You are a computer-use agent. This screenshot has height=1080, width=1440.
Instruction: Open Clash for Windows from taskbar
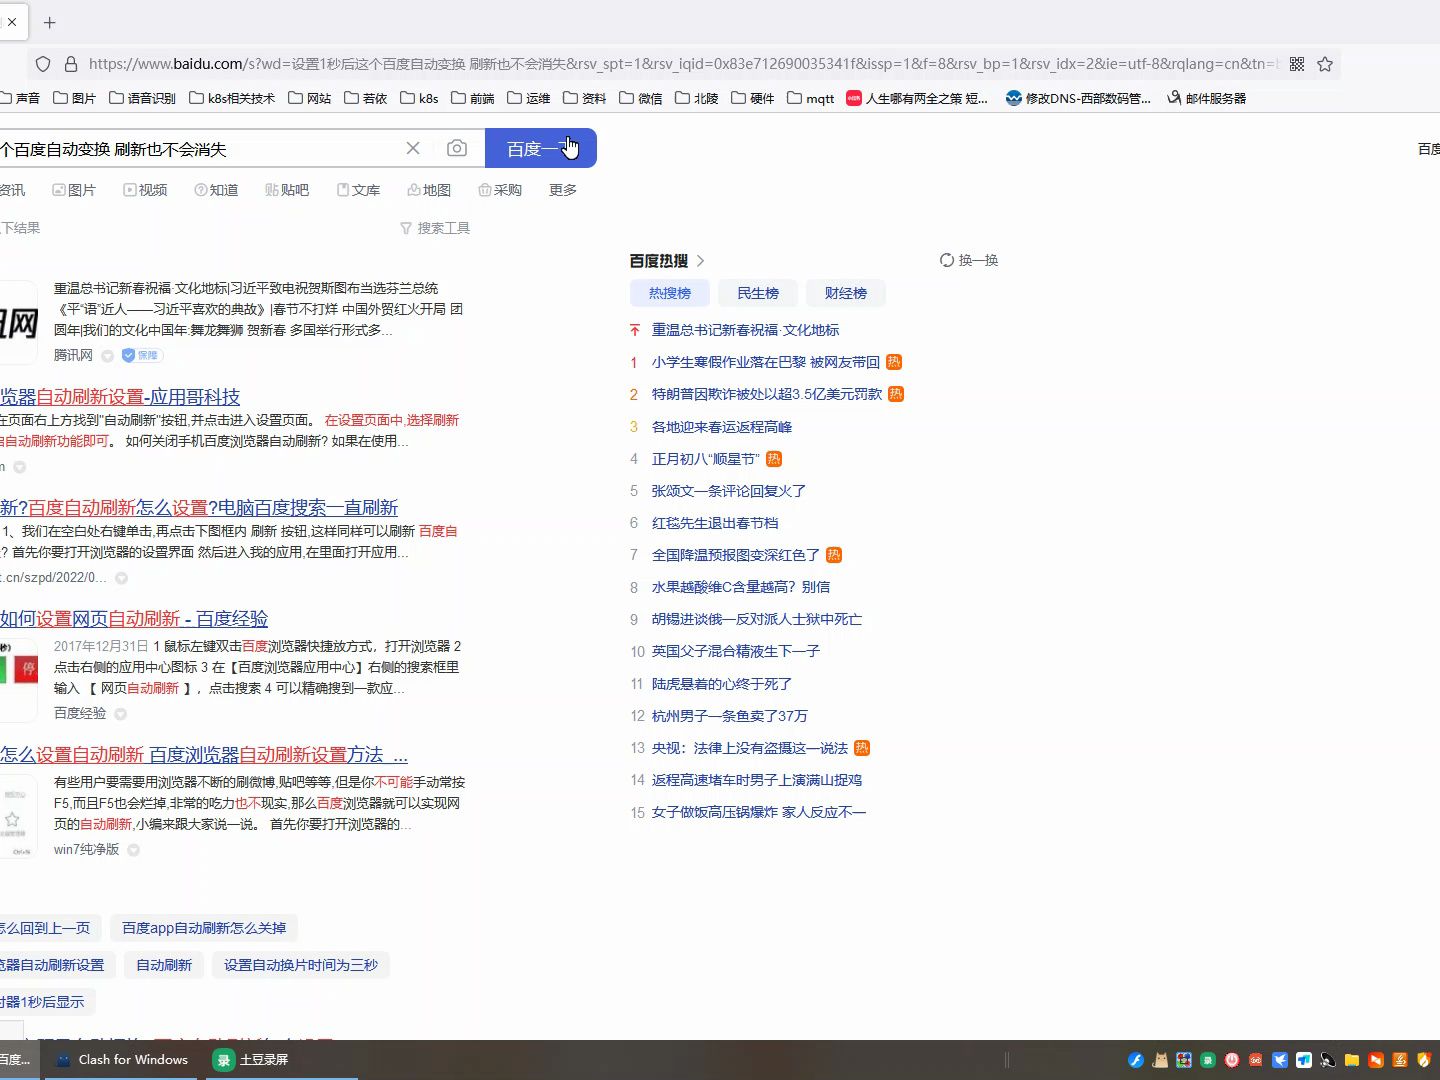pos(122,1060)
